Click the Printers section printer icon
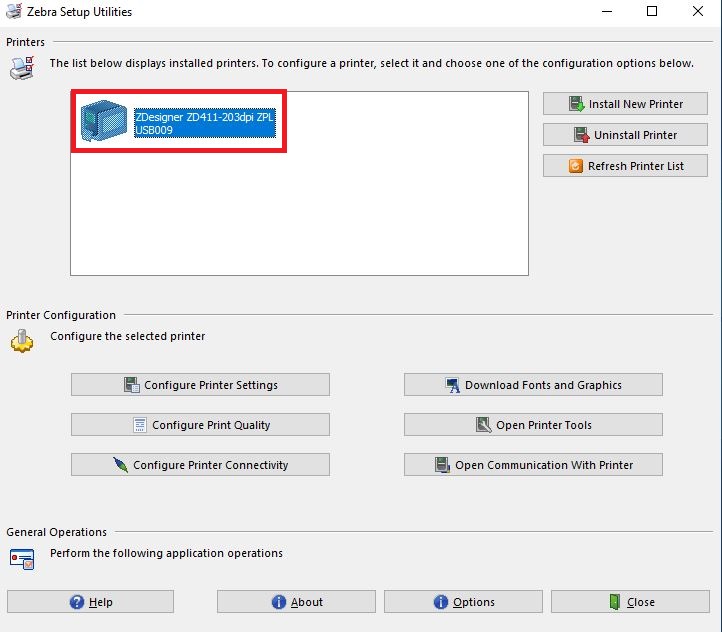The width and height of the screenshot is (722, 632). tap(22, 68)
